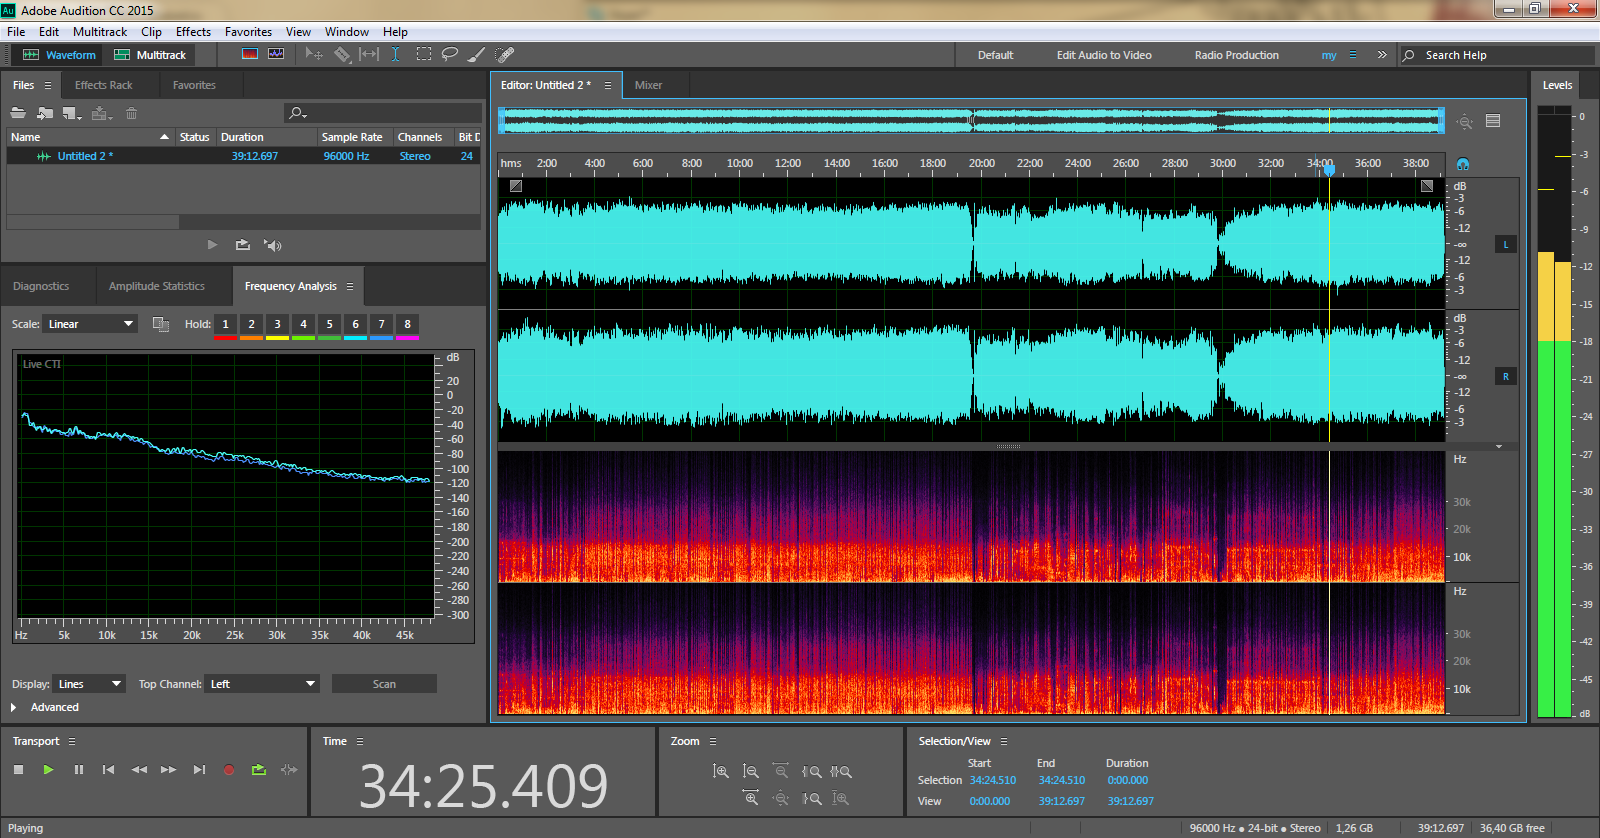
Task: Click the Import File icon in Files panel
Action: click(x=45, y=113)
